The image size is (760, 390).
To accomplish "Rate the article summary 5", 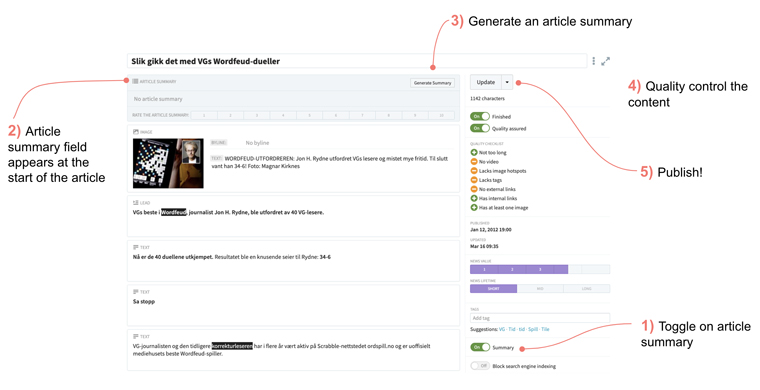I will tap(310, 115).
